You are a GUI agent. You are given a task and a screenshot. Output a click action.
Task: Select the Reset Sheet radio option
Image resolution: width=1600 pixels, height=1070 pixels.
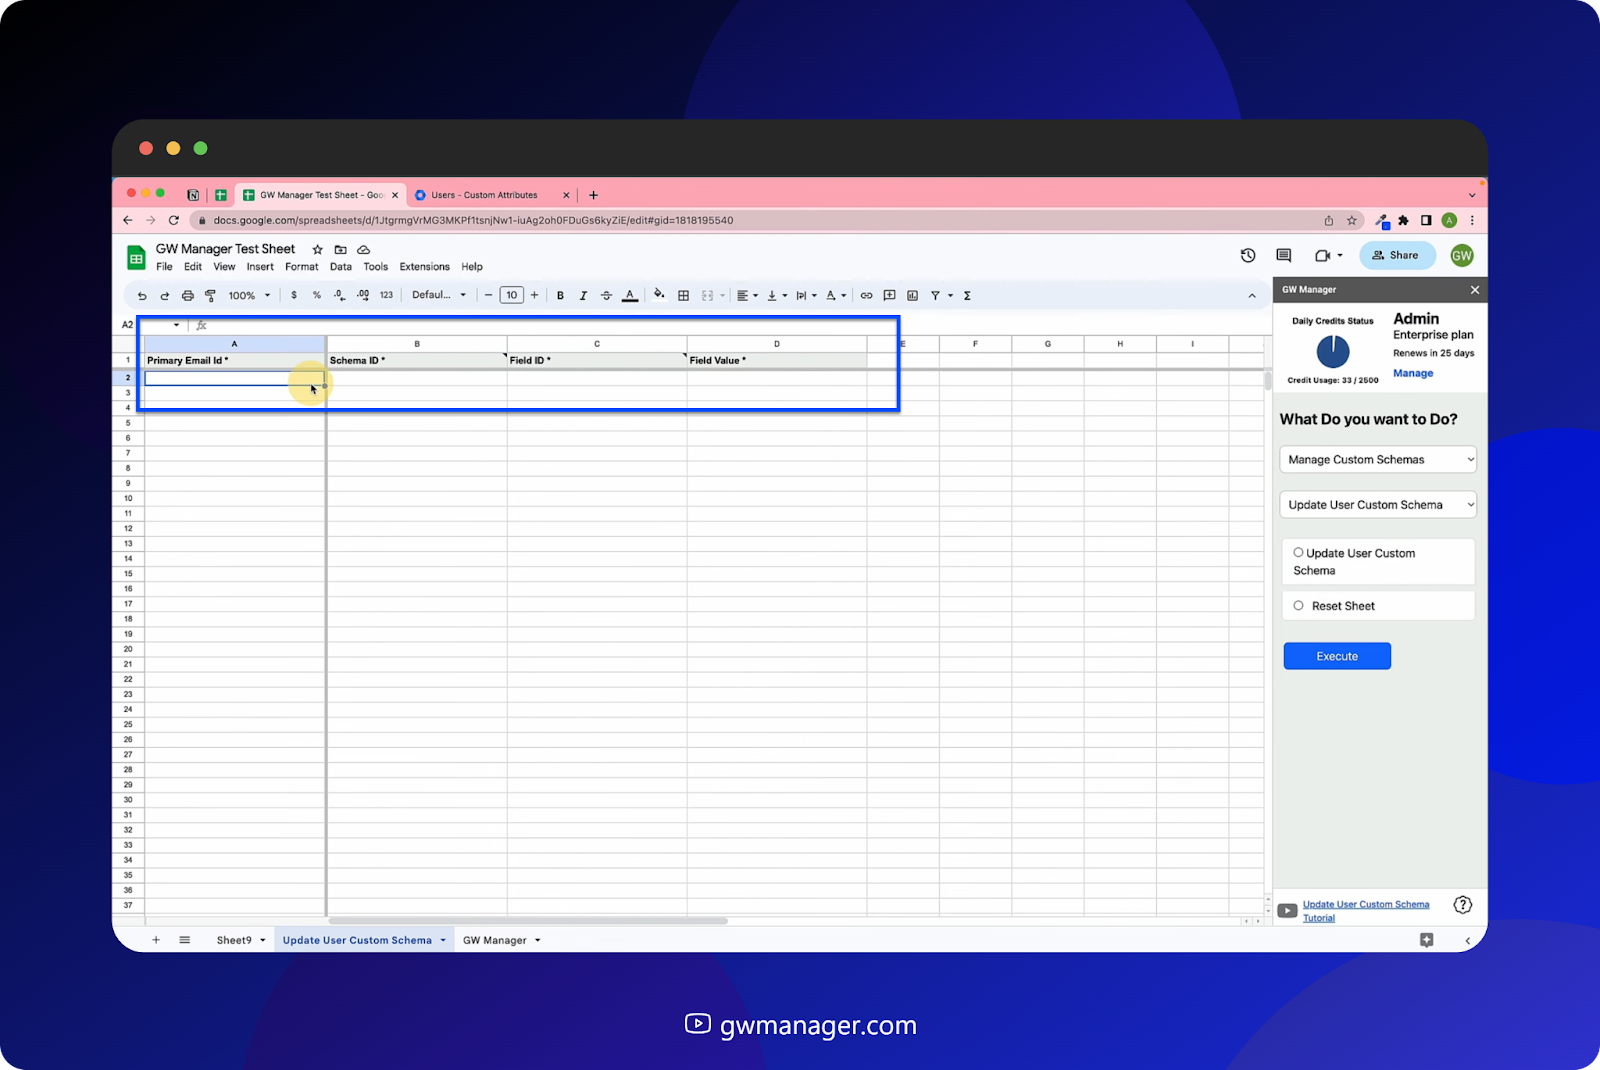(x=1298, y=605)
